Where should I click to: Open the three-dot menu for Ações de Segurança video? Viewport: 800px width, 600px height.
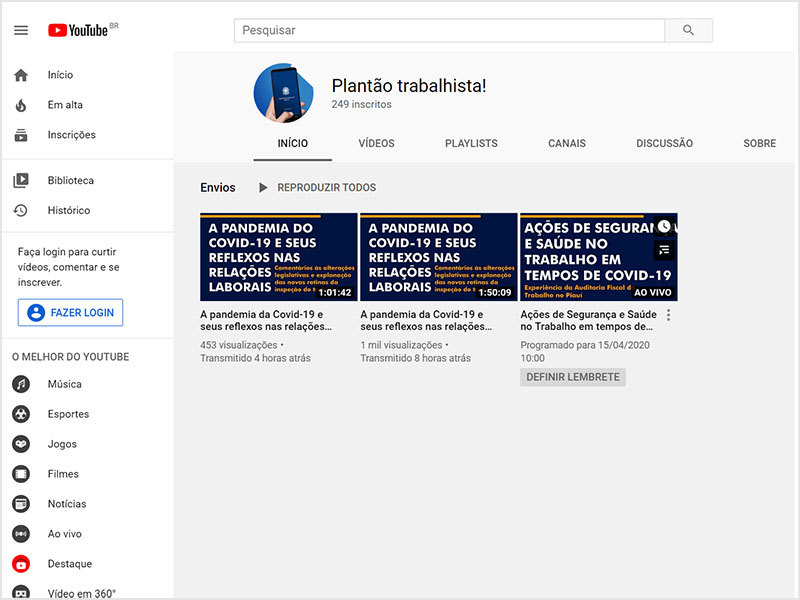point(668,315)
